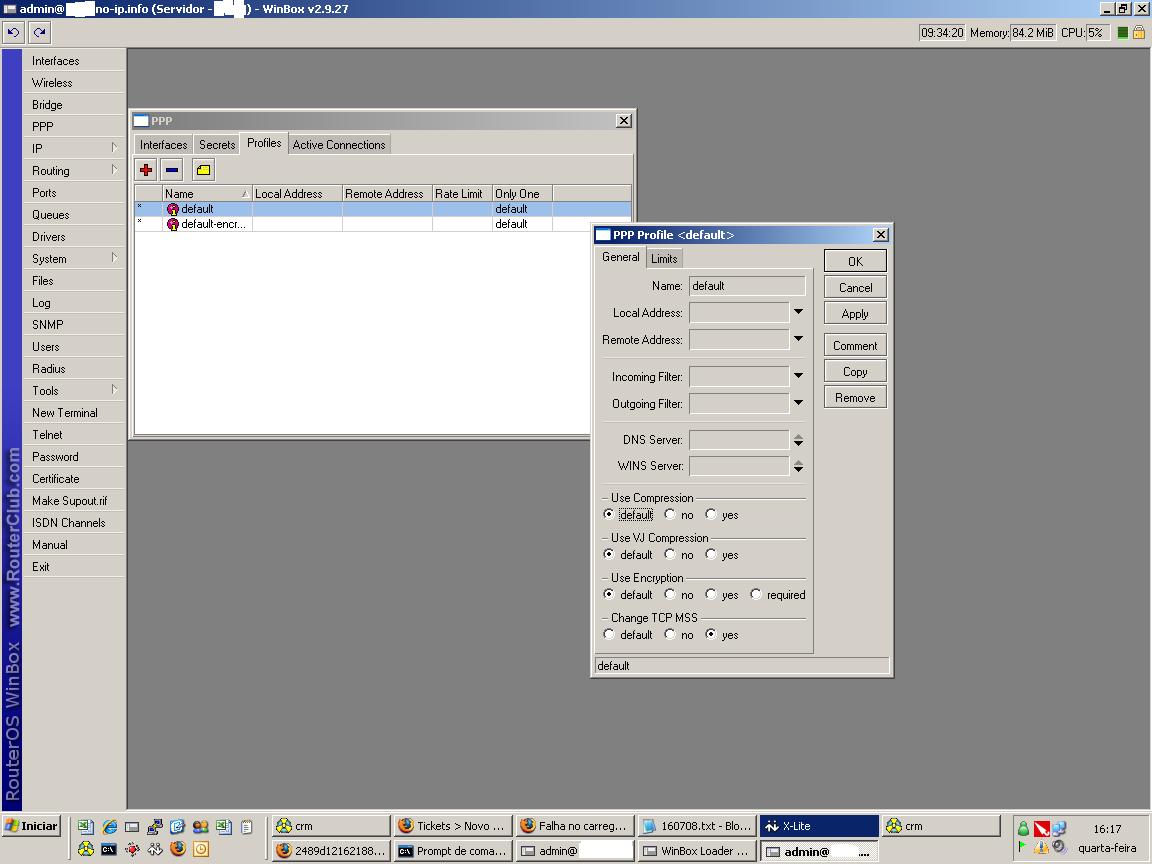The width and height of the screenshot is (1152, 864).
Task: Select Use Compression no radio
Action: tap(669, 514)
